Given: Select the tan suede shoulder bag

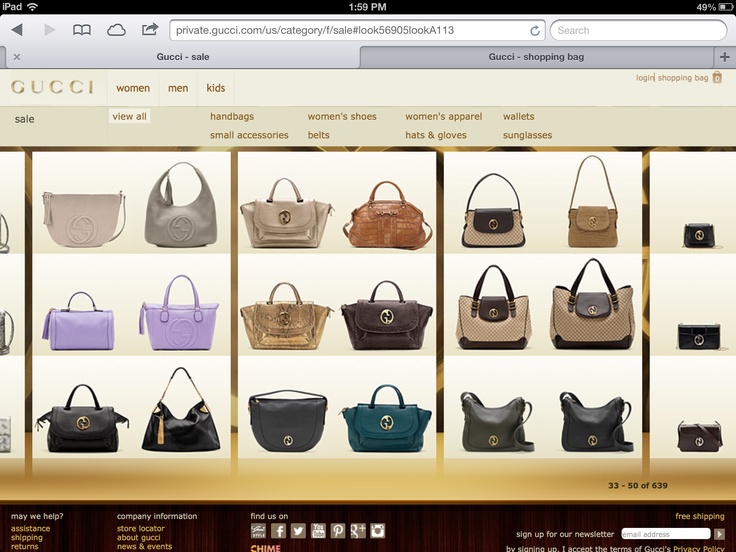Looking at the screenshot, I should (592, 201).
